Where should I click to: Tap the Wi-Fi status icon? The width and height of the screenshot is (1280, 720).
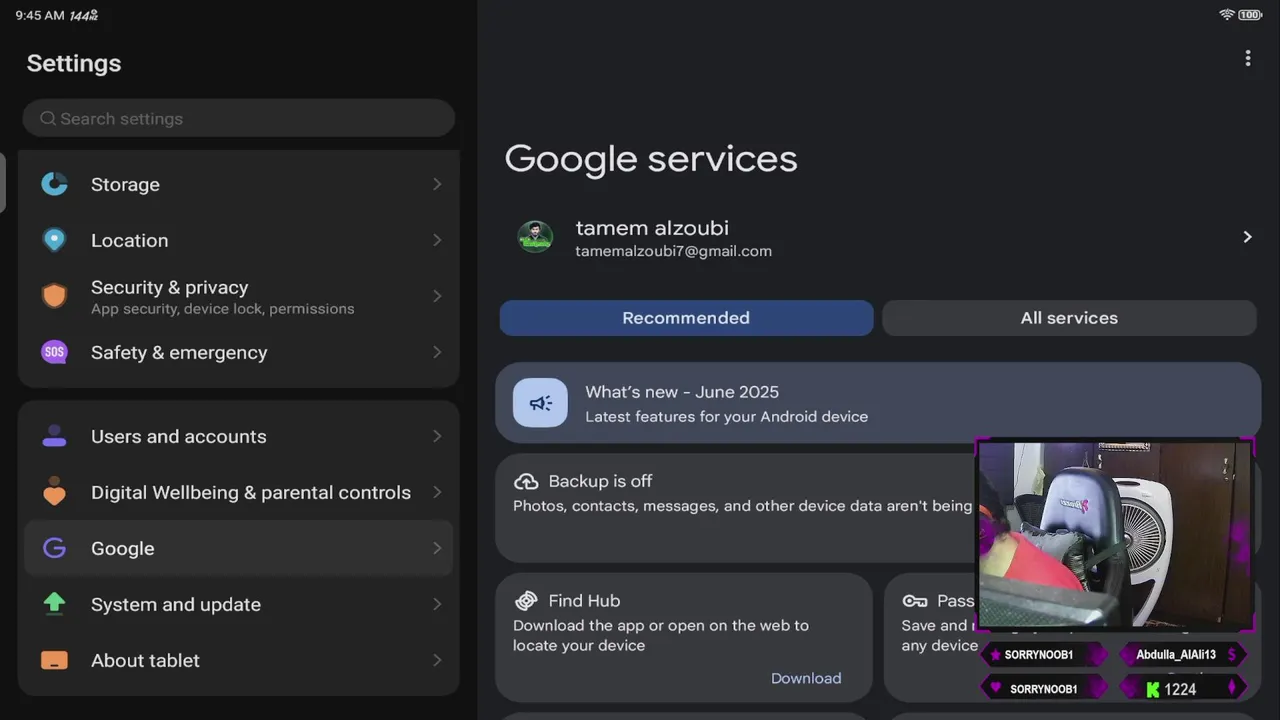[1226, 15]
